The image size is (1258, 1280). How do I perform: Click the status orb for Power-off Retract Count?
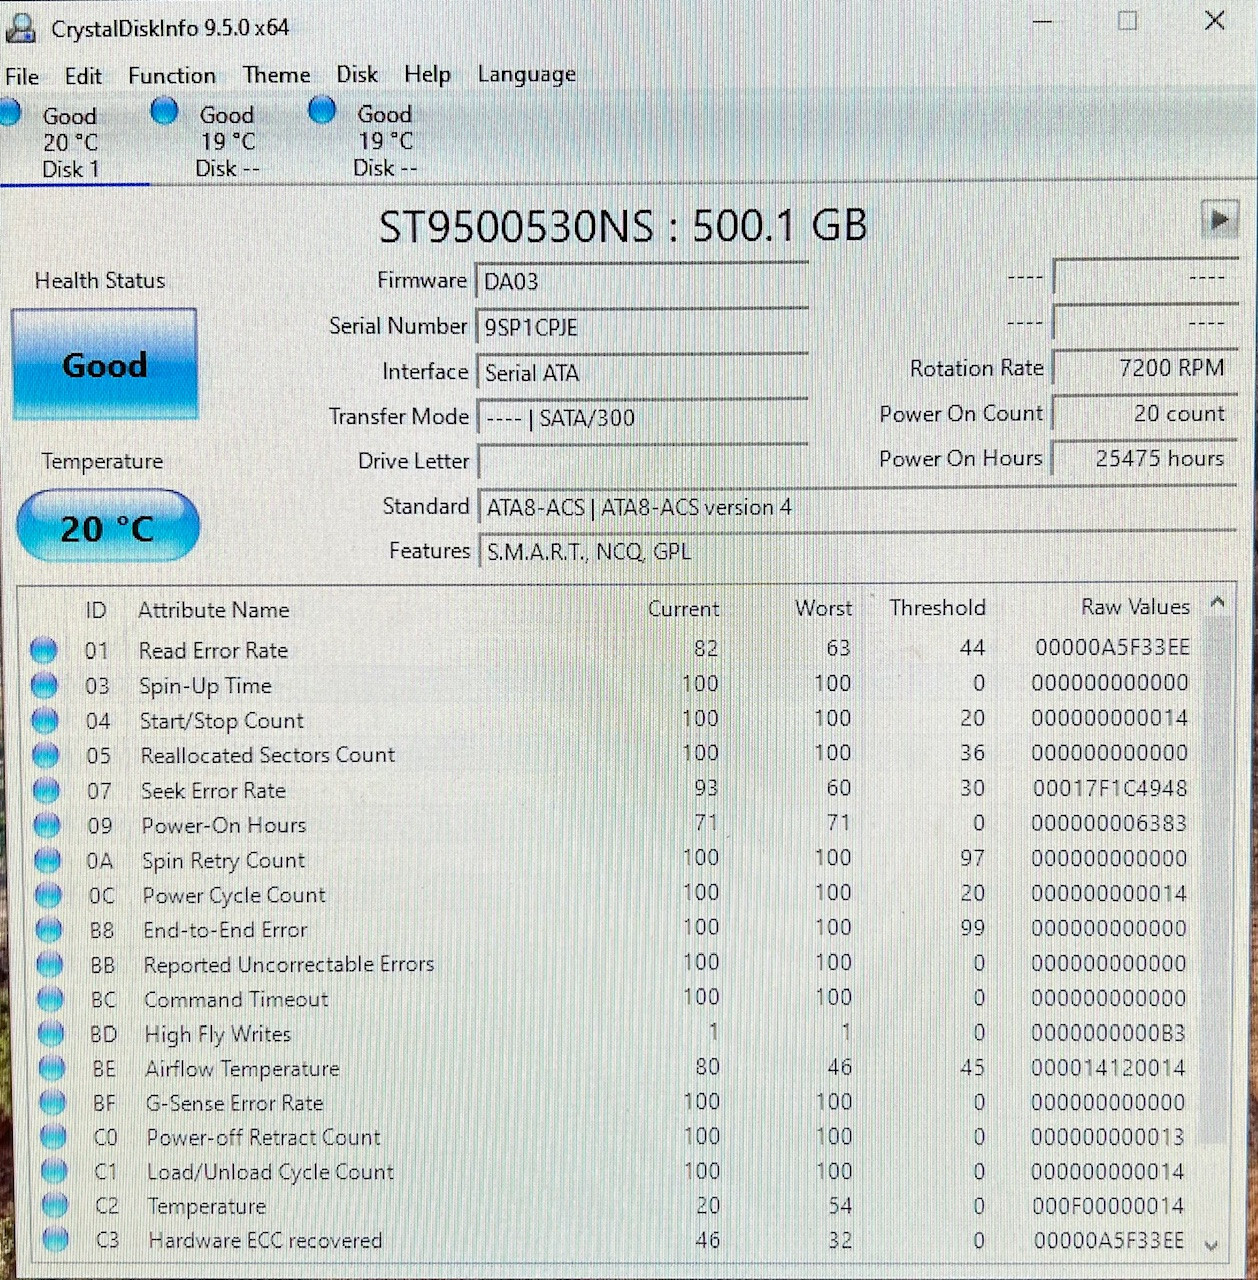[53, 1137]
